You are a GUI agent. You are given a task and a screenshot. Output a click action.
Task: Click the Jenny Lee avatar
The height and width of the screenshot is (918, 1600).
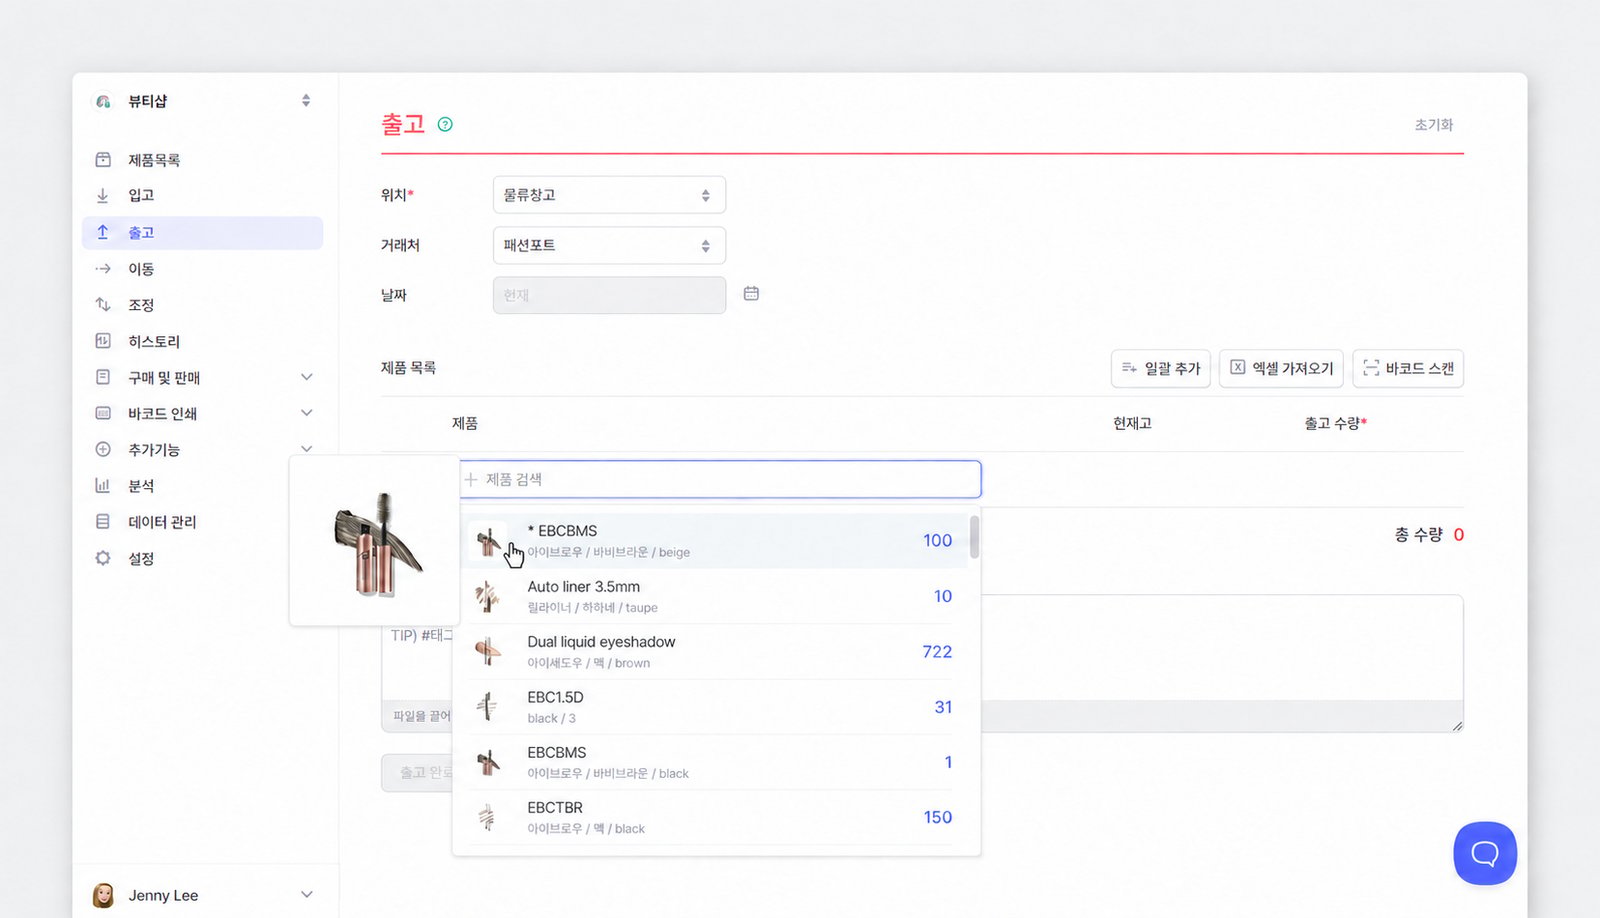coord(103,895)
